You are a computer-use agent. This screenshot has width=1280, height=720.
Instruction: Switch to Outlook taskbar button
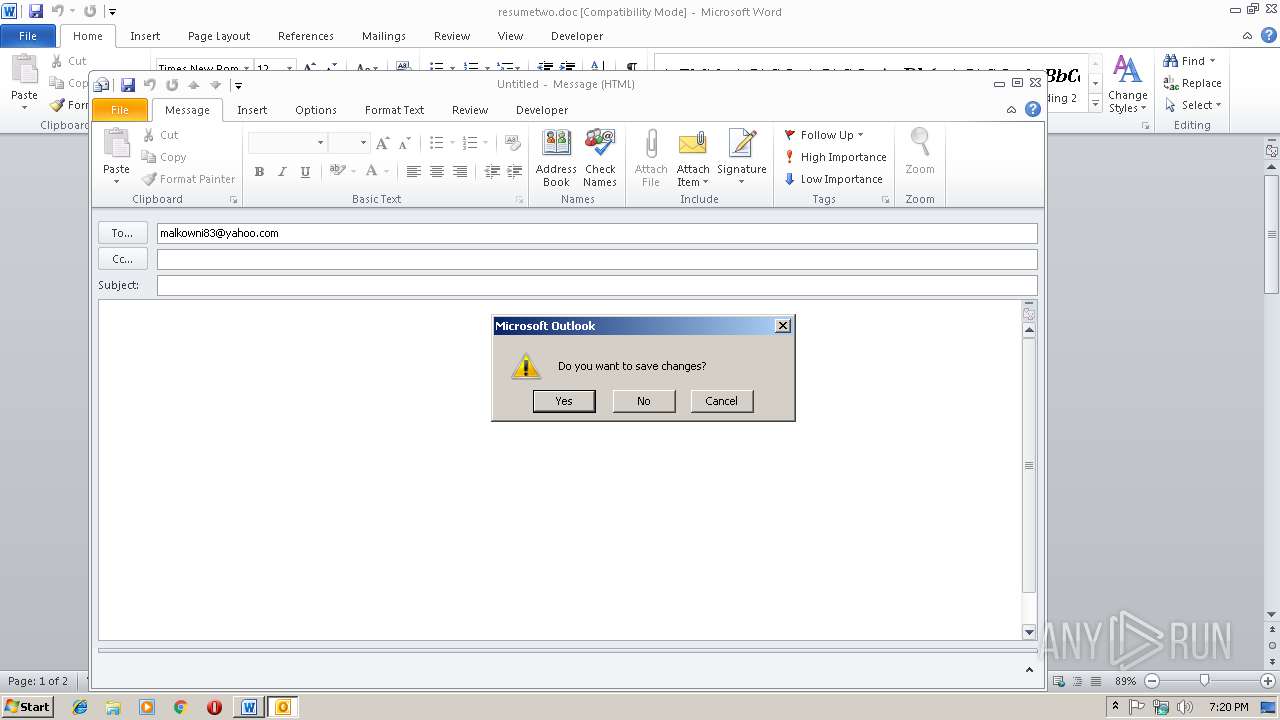pos(283,707)
